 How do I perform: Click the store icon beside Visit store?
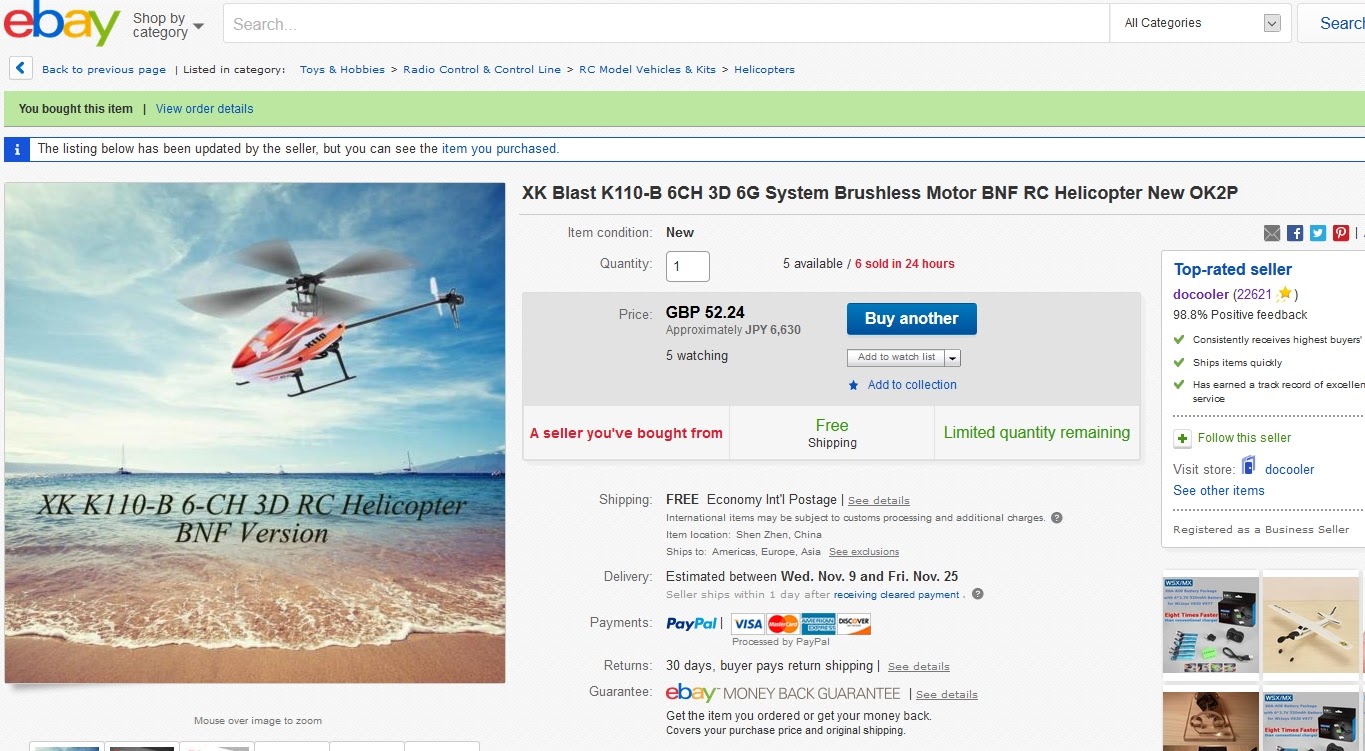click(1249, 466)
